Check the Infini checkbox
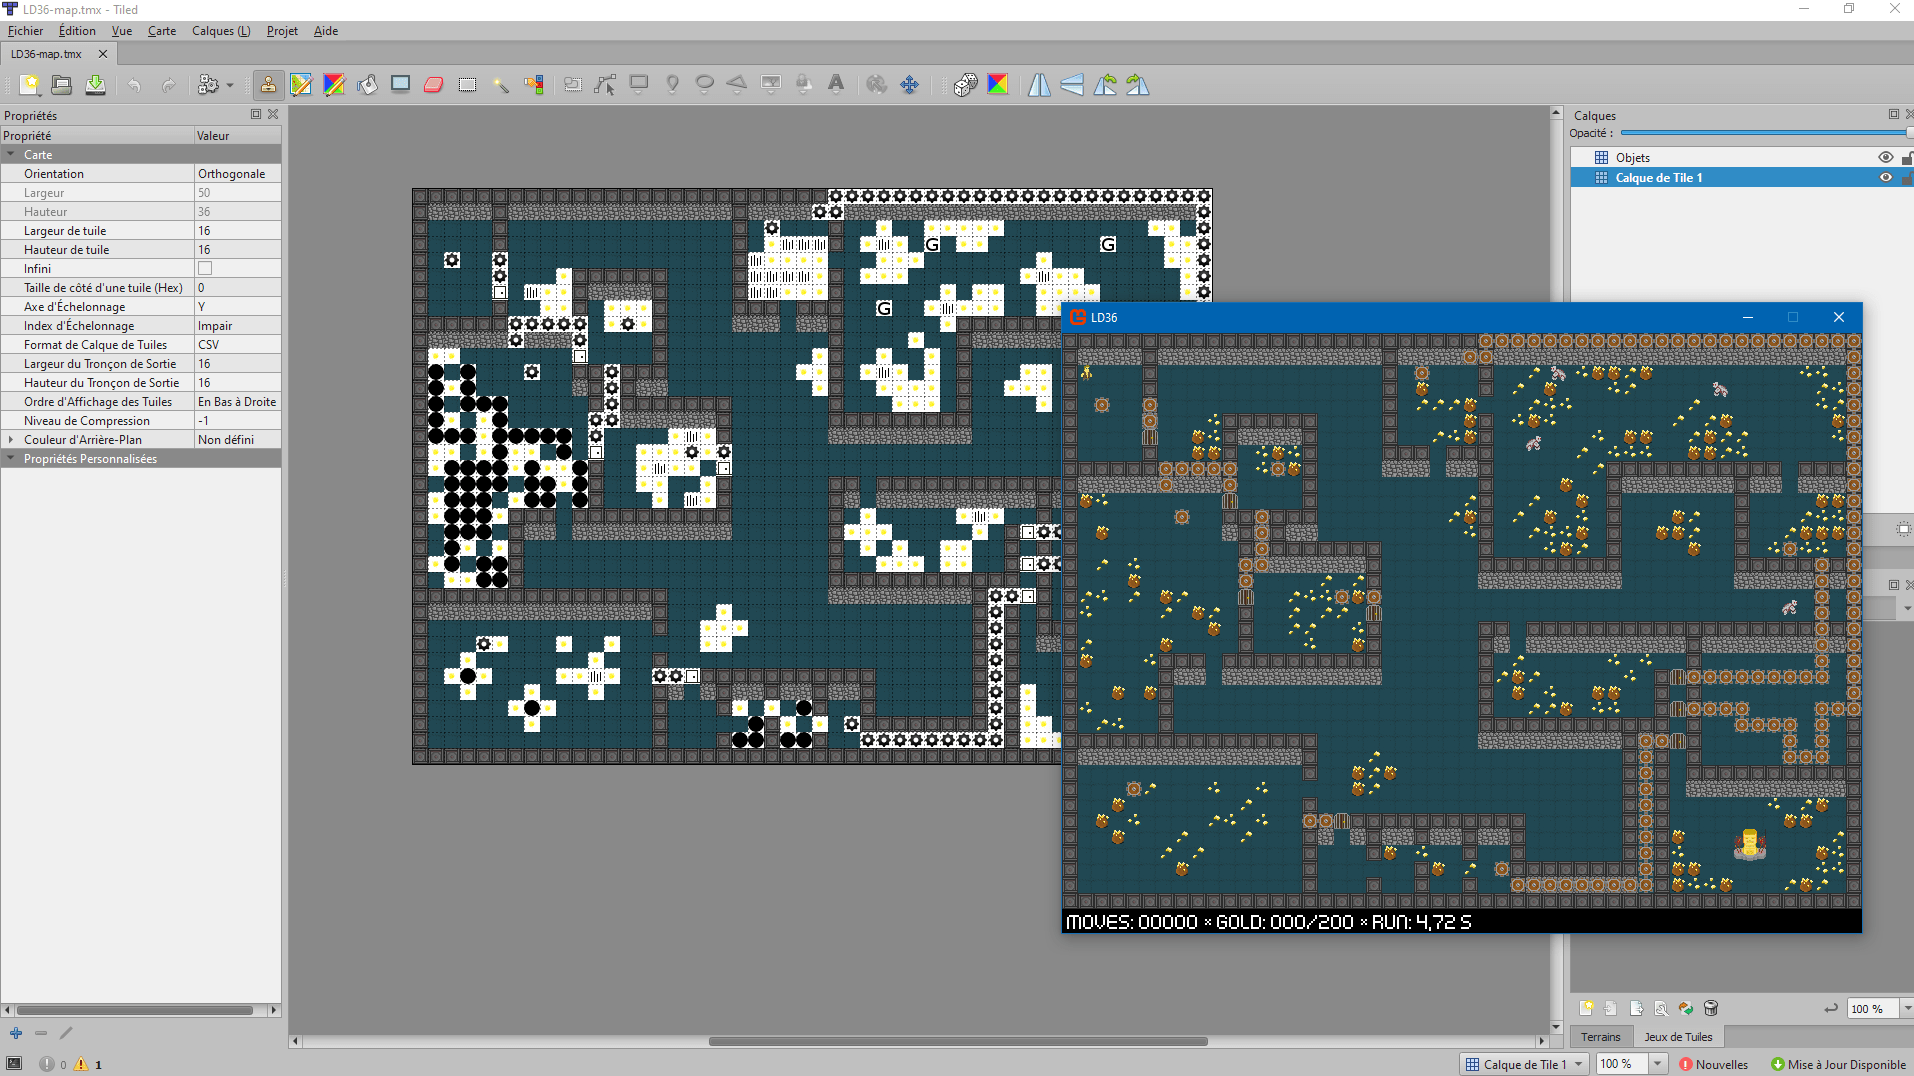Viewport: 1914px width, 1076px height. coord(204,268)
